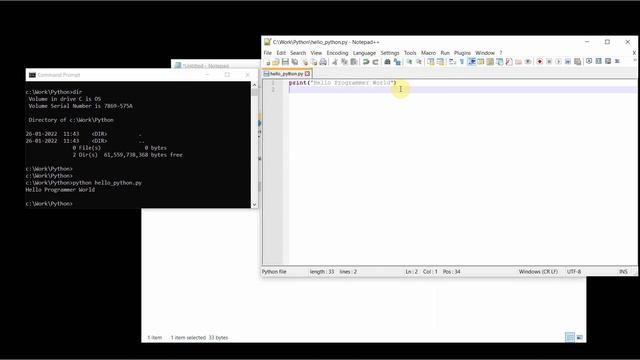
Task: Open the Macro menu
Action: 428,53
